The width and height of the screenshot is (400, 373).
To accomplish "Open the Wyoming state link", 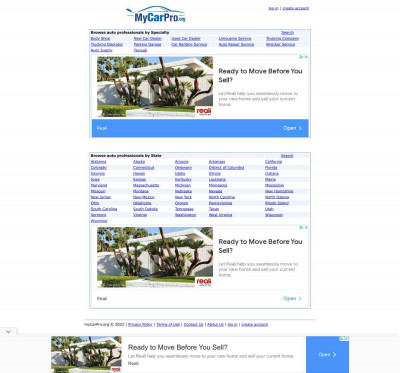I will pos(99,221).
